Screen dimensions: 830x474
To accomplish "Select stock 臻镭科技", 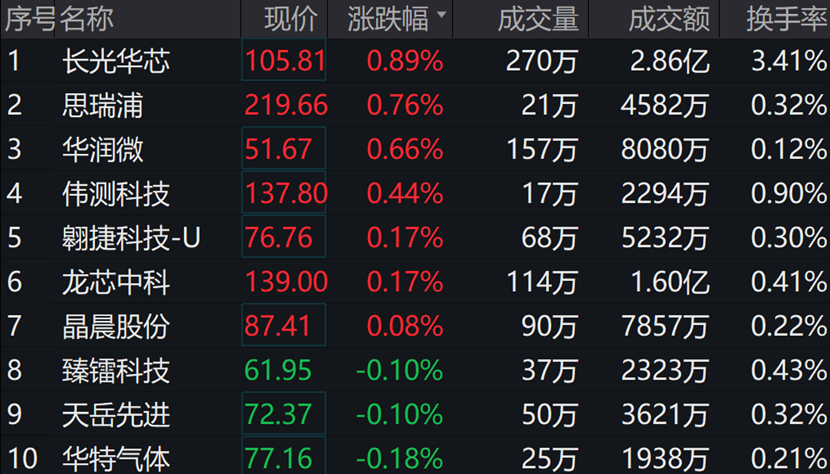I will point(116,370).
